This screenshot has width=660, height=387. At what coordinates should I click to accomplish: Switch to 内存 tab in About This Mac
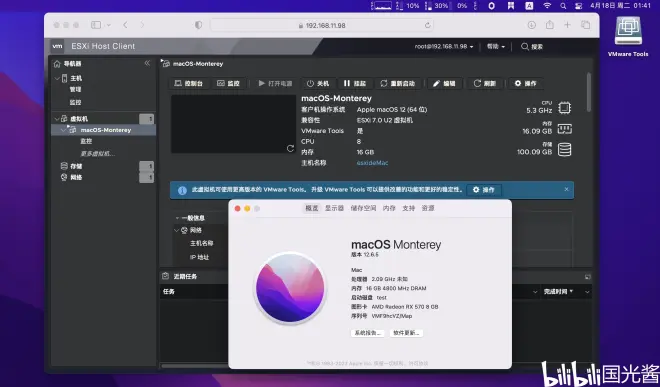[x=389, y=208]
